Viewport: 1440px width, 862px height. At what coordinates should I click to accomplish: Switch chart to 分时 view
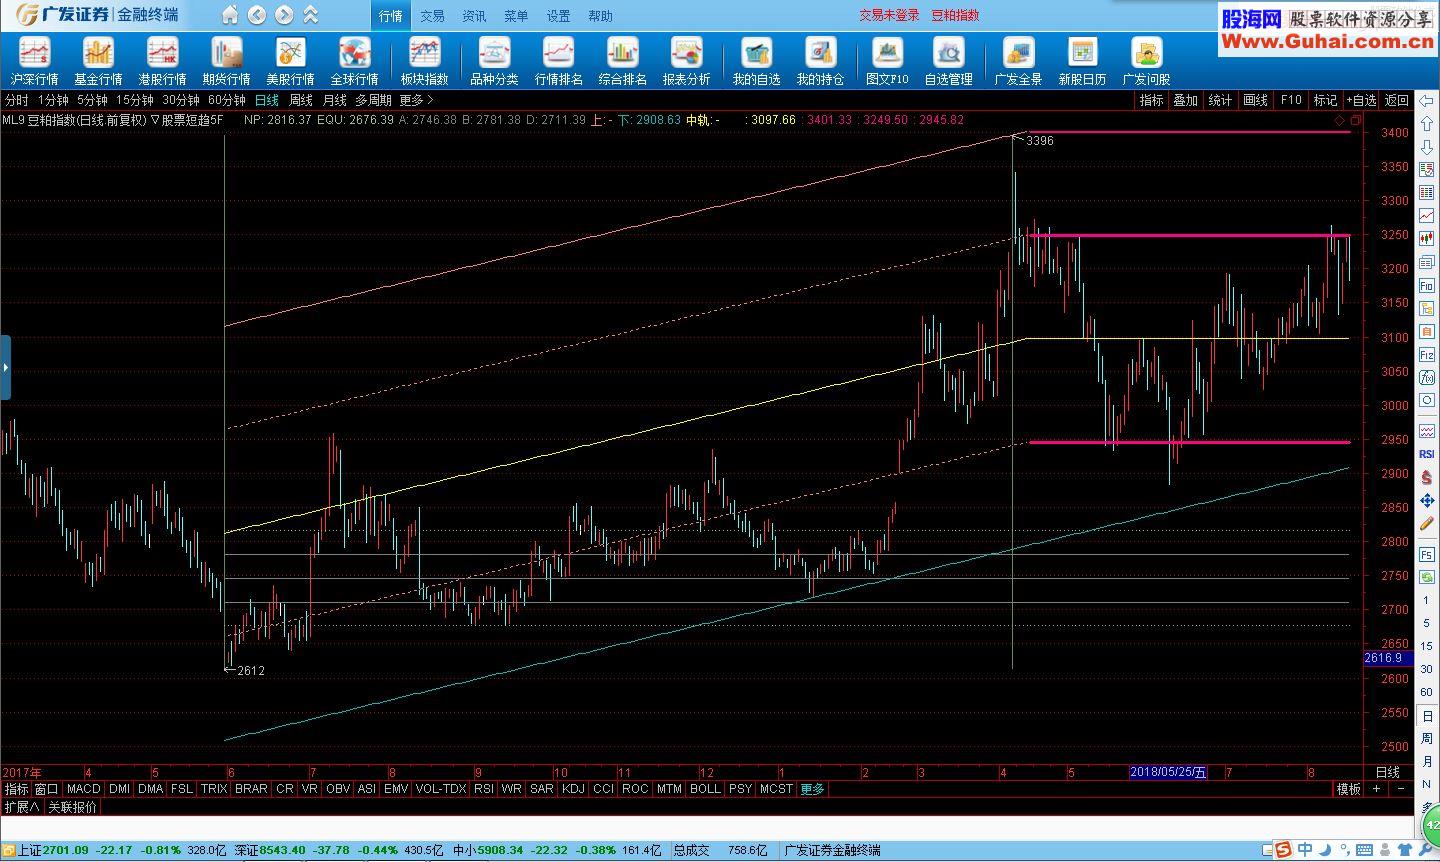click(17, 100)
